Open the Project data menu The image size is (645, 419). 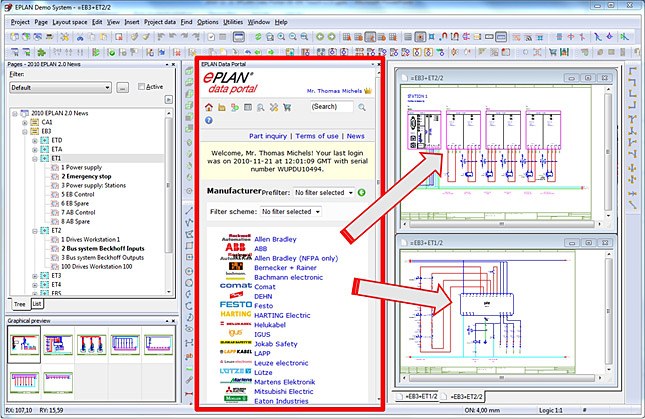[x=160, y=22]
